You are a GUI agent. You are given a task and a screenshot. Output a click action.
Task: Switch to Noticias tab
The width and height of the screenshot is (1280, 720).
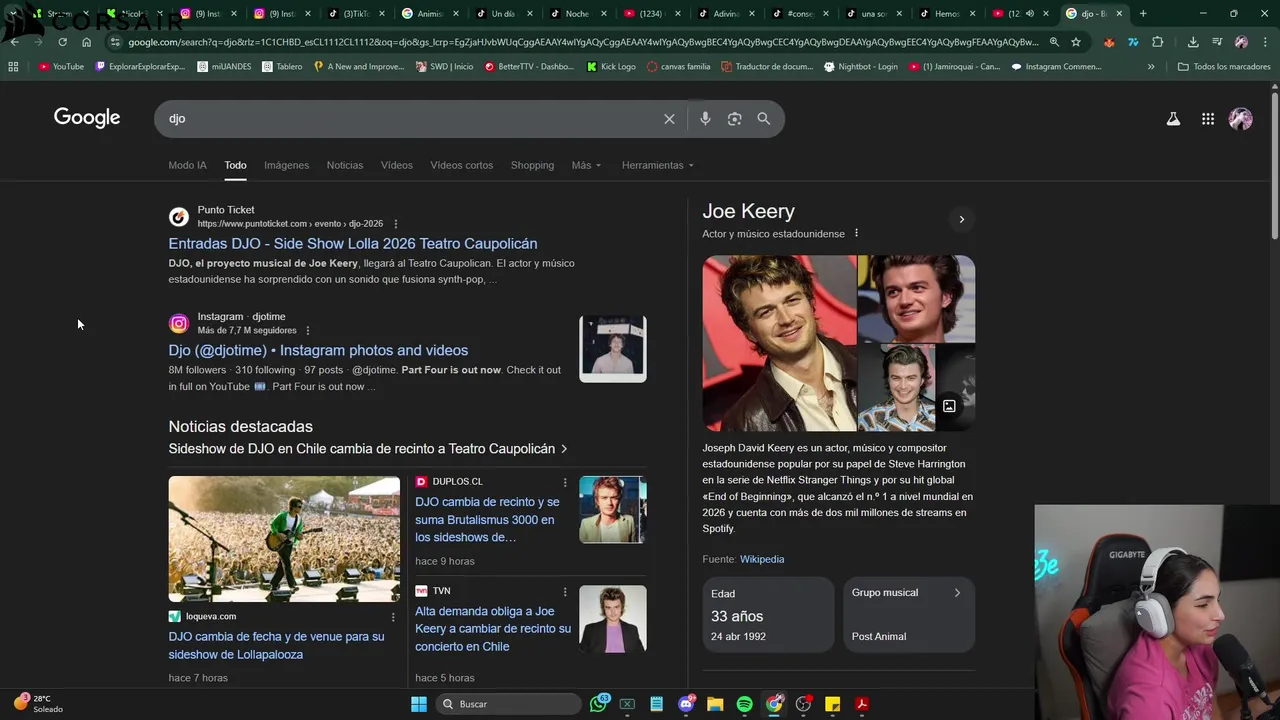pos(345,165)
